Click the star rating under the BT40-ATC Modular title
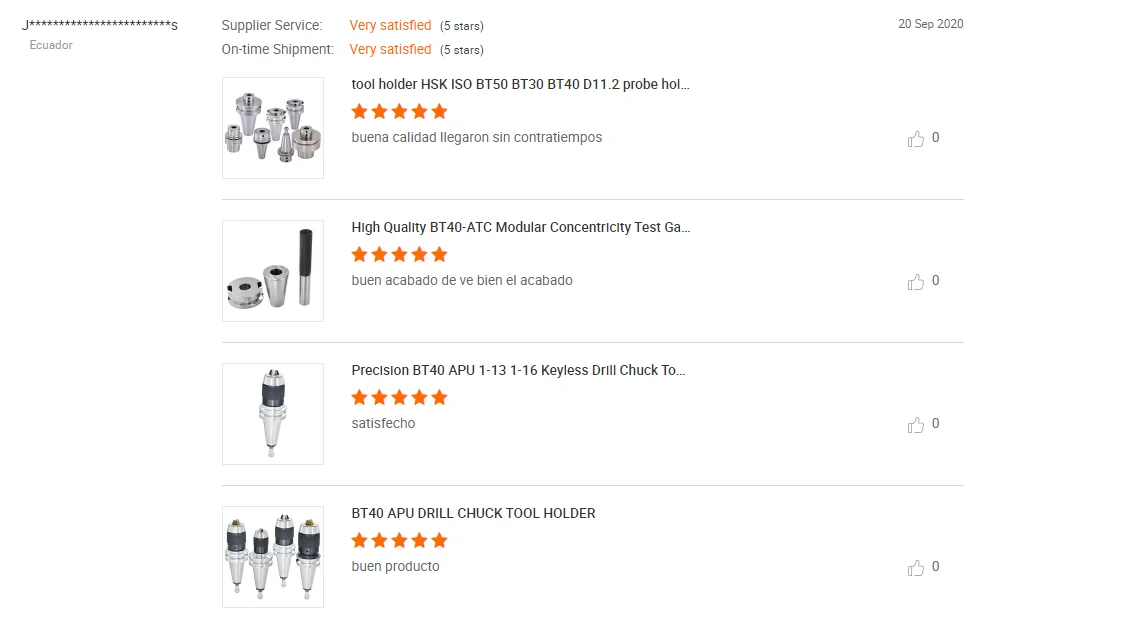This screenshot has height=619, width=1133. point(399,254)
